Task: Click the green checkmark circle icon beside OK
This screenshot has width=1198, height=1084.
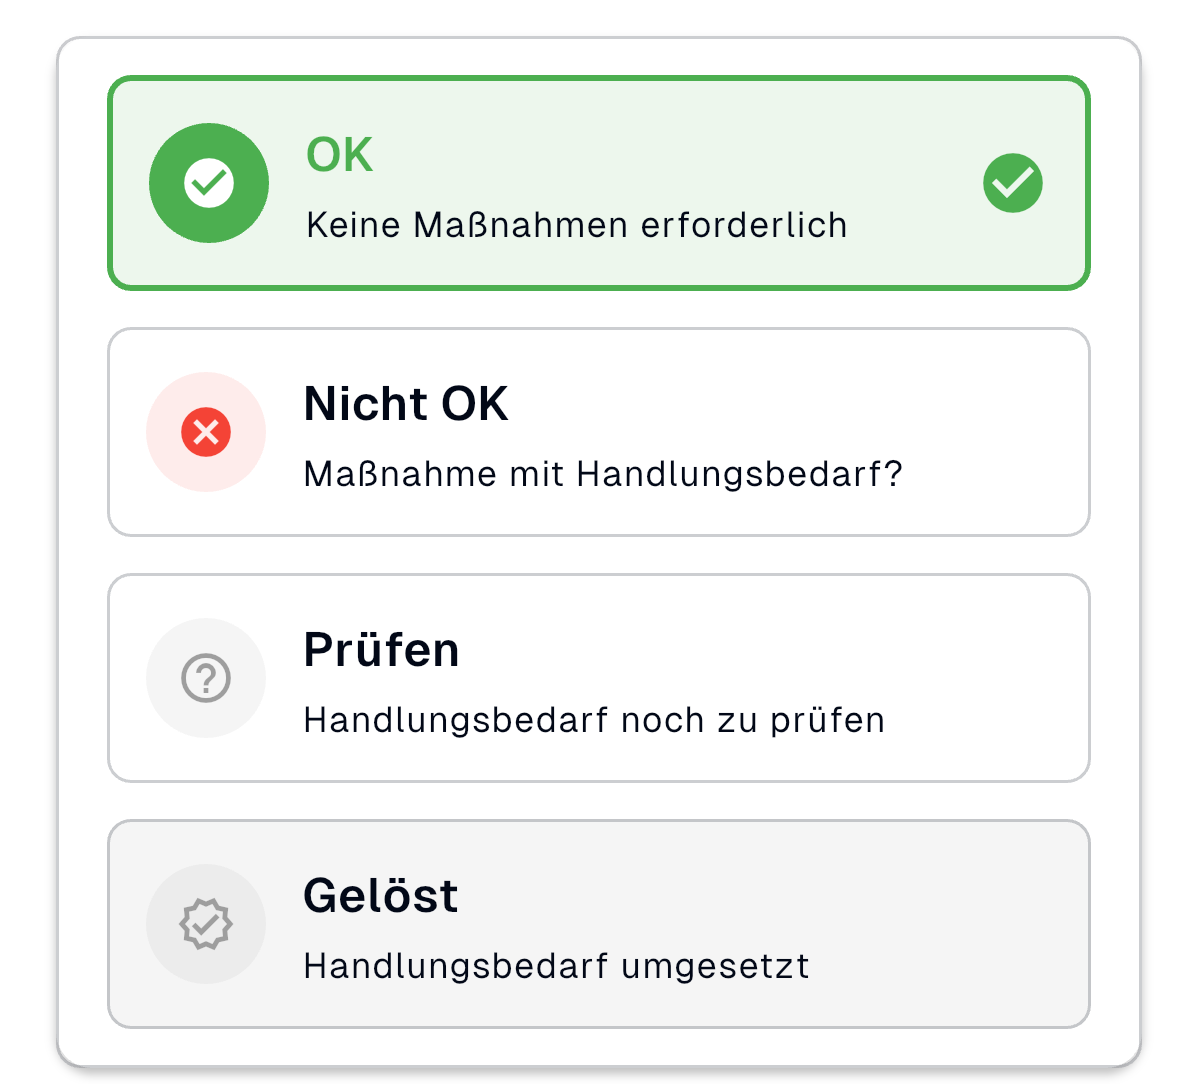Action: point(208,183)
